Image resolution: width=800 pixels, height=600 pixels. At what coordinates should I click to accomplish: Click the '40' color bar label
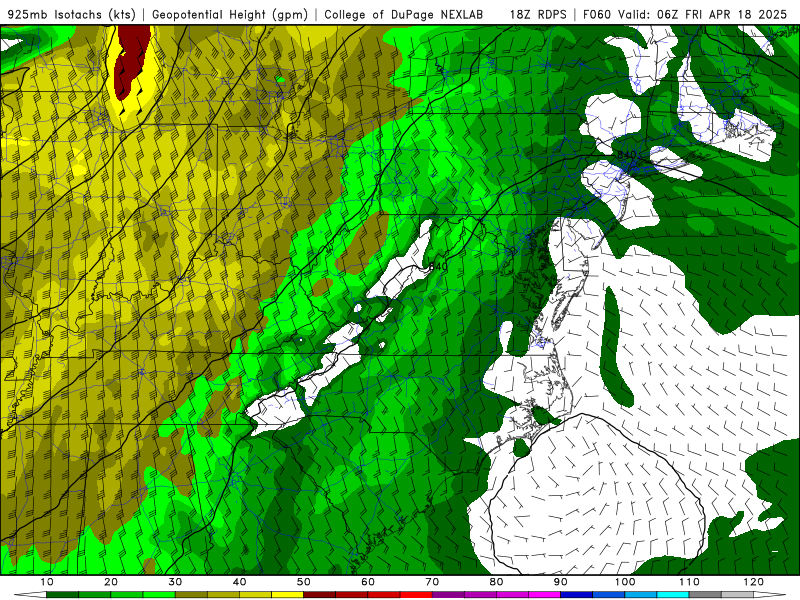[x=239, y=582]
